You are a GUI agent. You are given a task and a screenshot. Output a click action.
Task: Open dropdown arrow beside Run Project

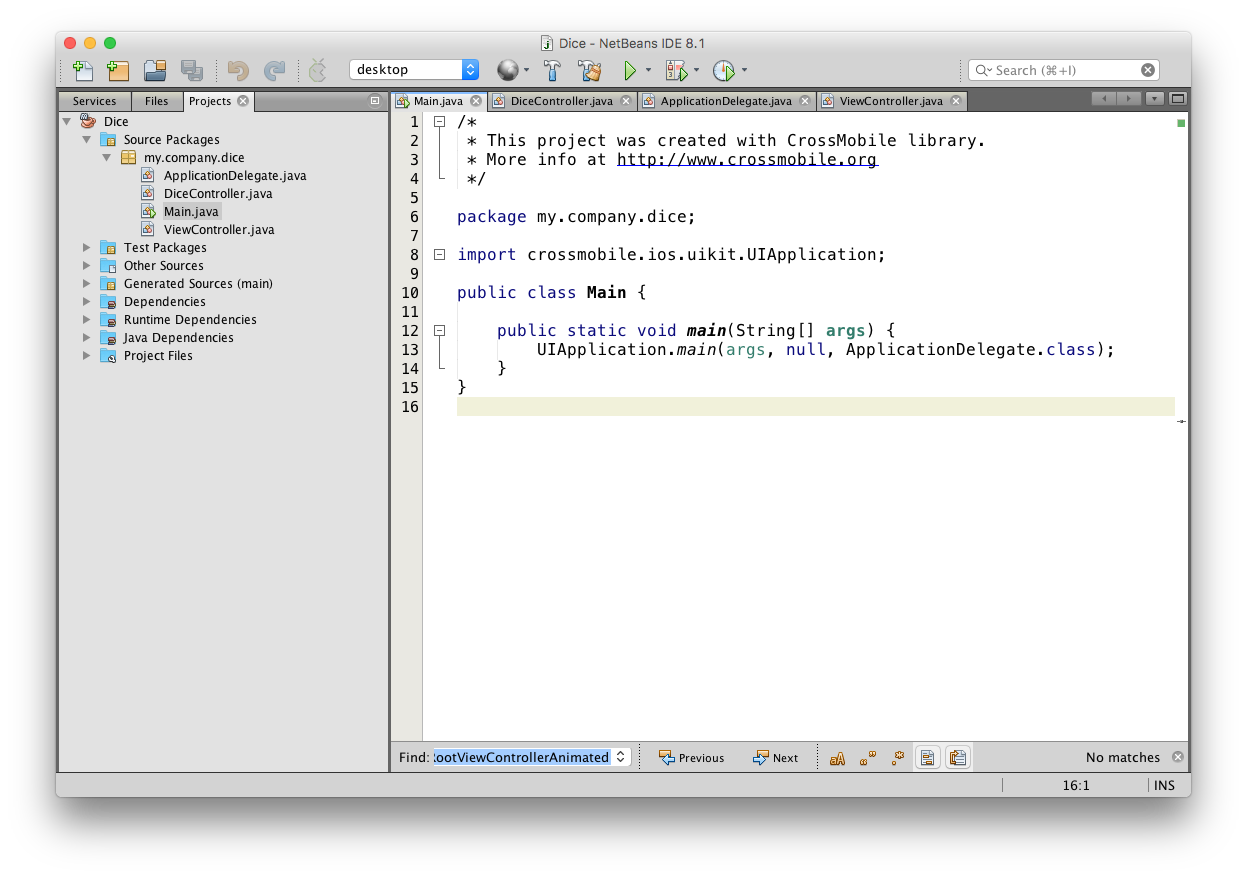point(648,70)
